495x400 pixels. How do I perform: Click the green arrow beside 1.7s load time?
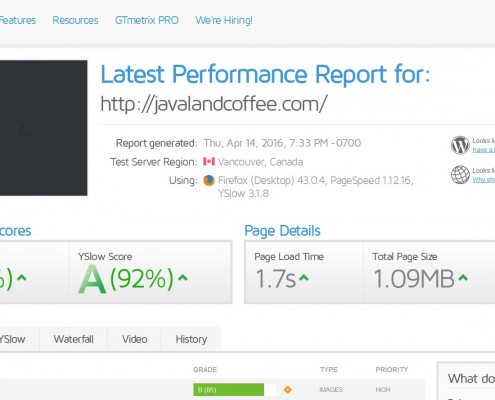tap(304, 278)
